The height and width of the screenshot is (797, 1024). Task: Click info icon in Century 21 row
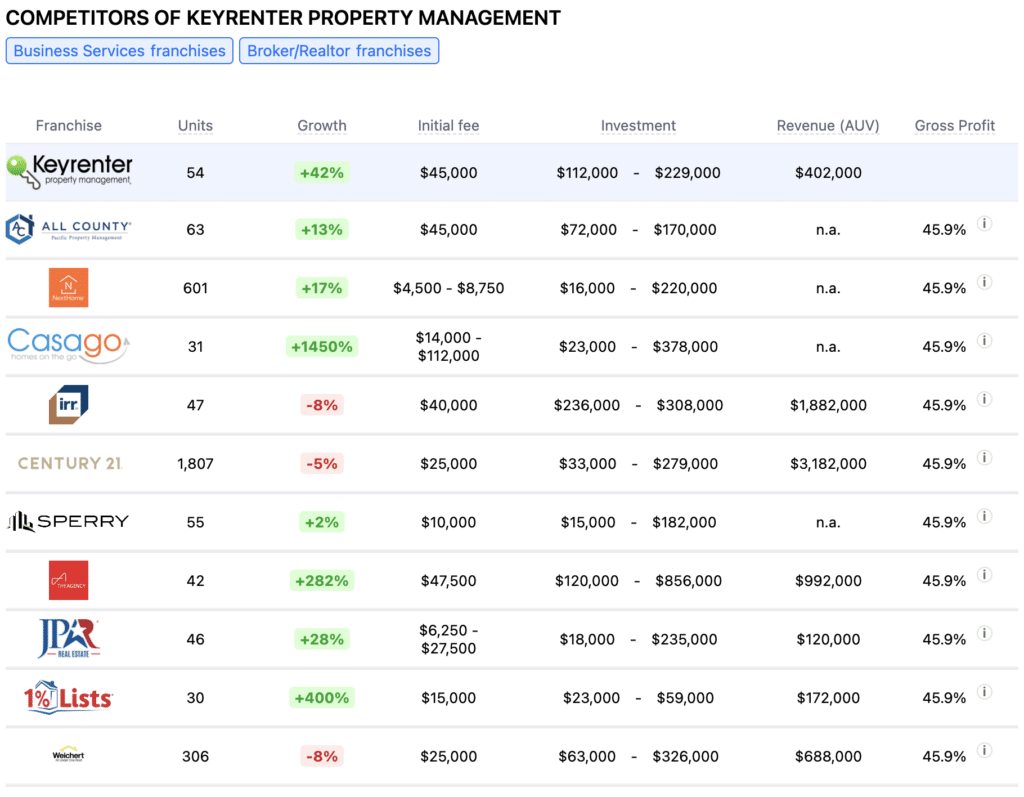point(984,457)
